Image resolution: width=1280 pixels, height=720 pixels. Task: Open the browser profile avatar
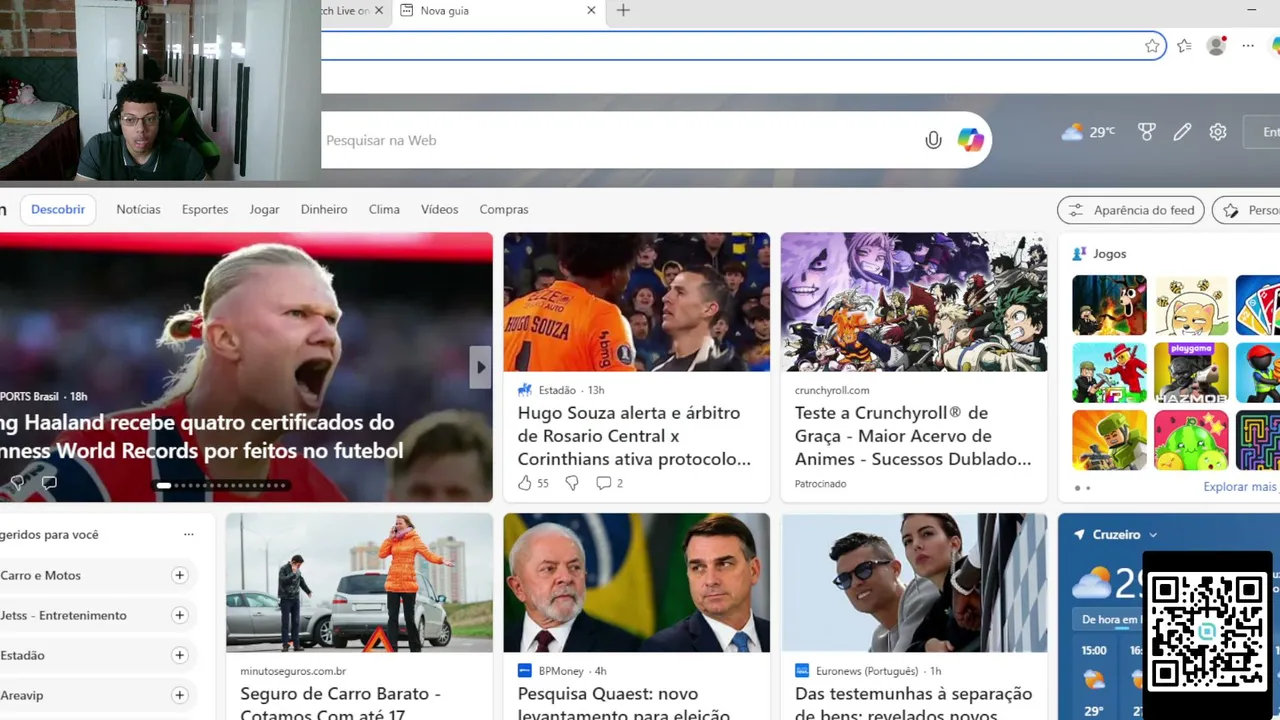tap(1216, 46)
